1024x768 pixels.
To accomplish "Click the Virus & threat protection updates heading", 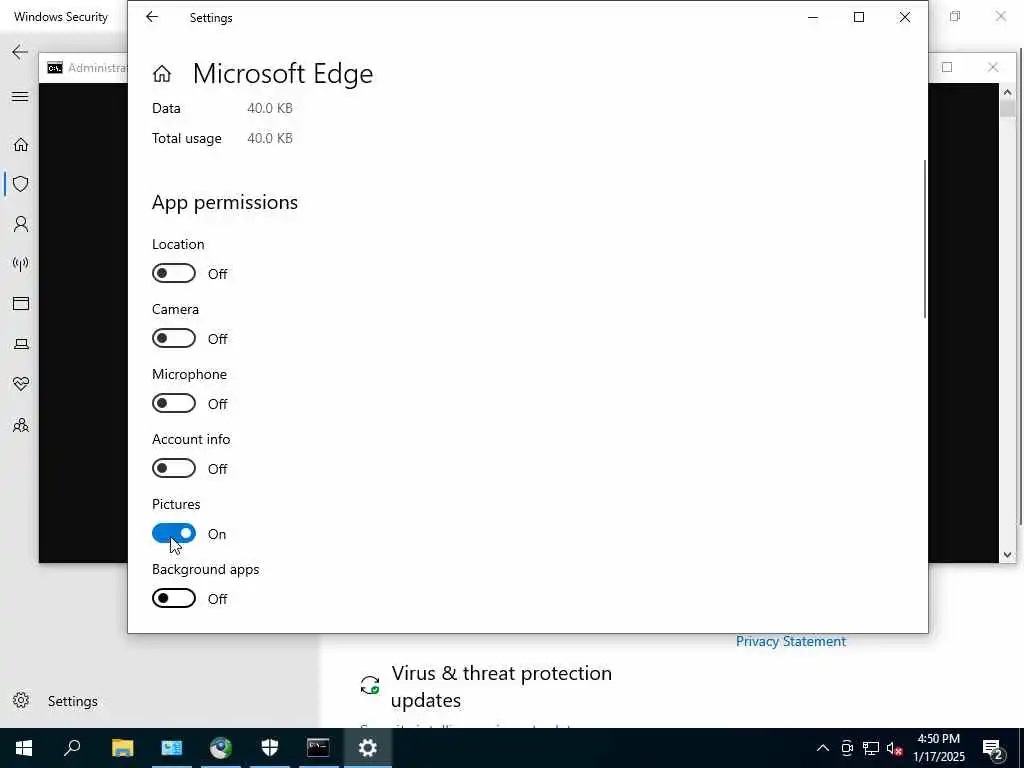I will click(x=501, y=686).
